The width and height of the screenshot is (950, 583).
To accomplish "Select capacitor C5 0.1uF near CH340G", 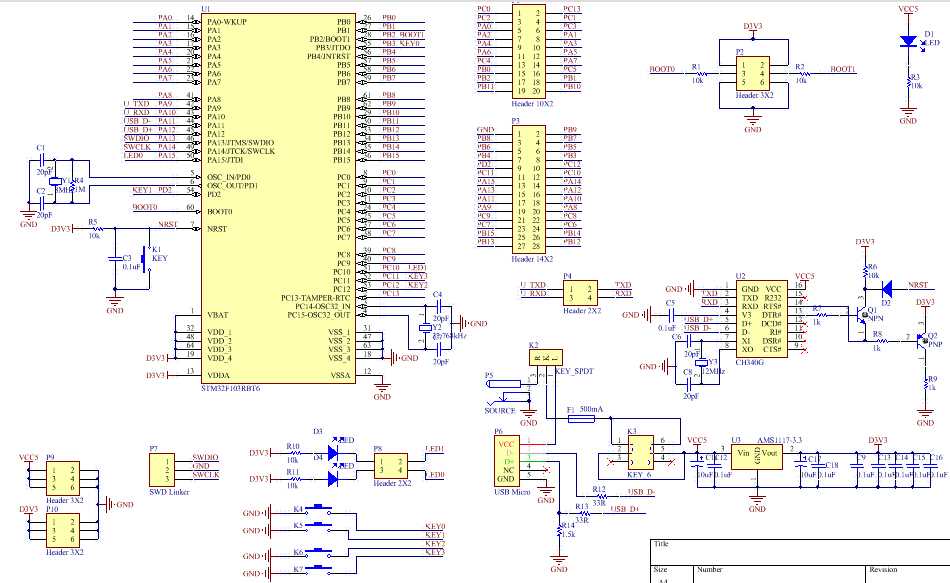I will click(670, 315).
